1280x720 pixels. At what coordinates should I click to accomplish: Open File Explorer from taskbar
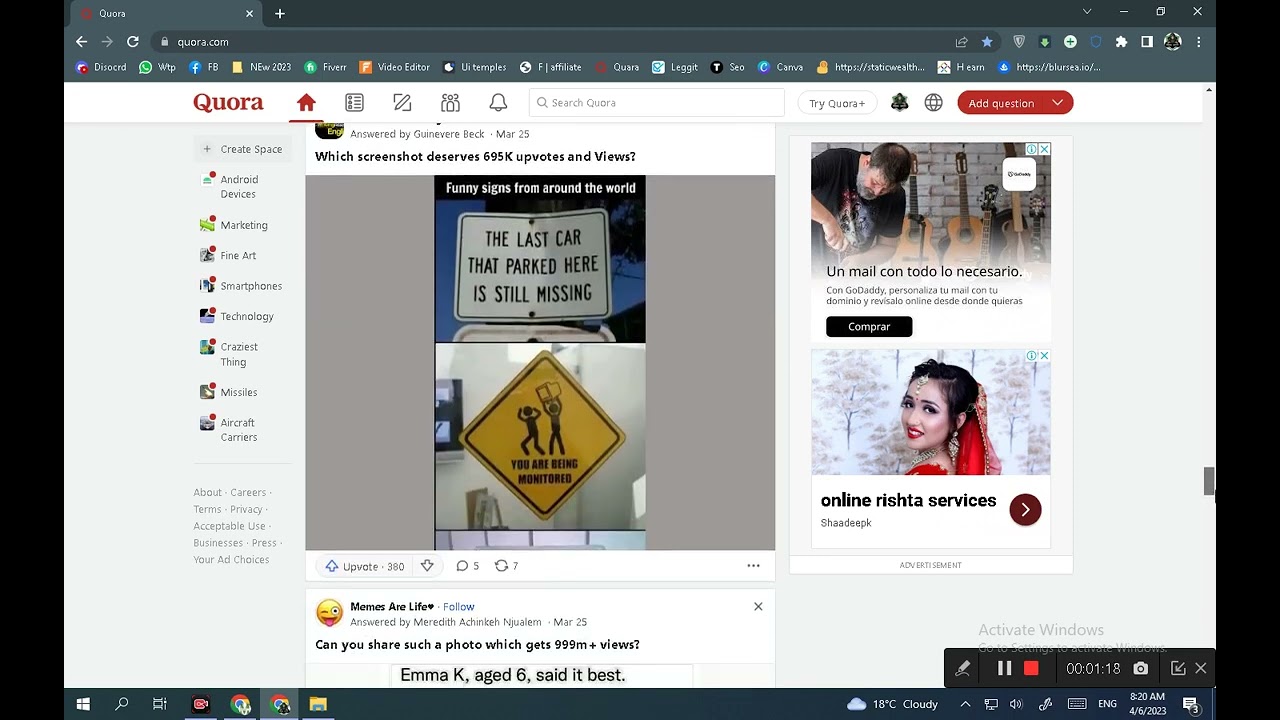tap(318, 704)
